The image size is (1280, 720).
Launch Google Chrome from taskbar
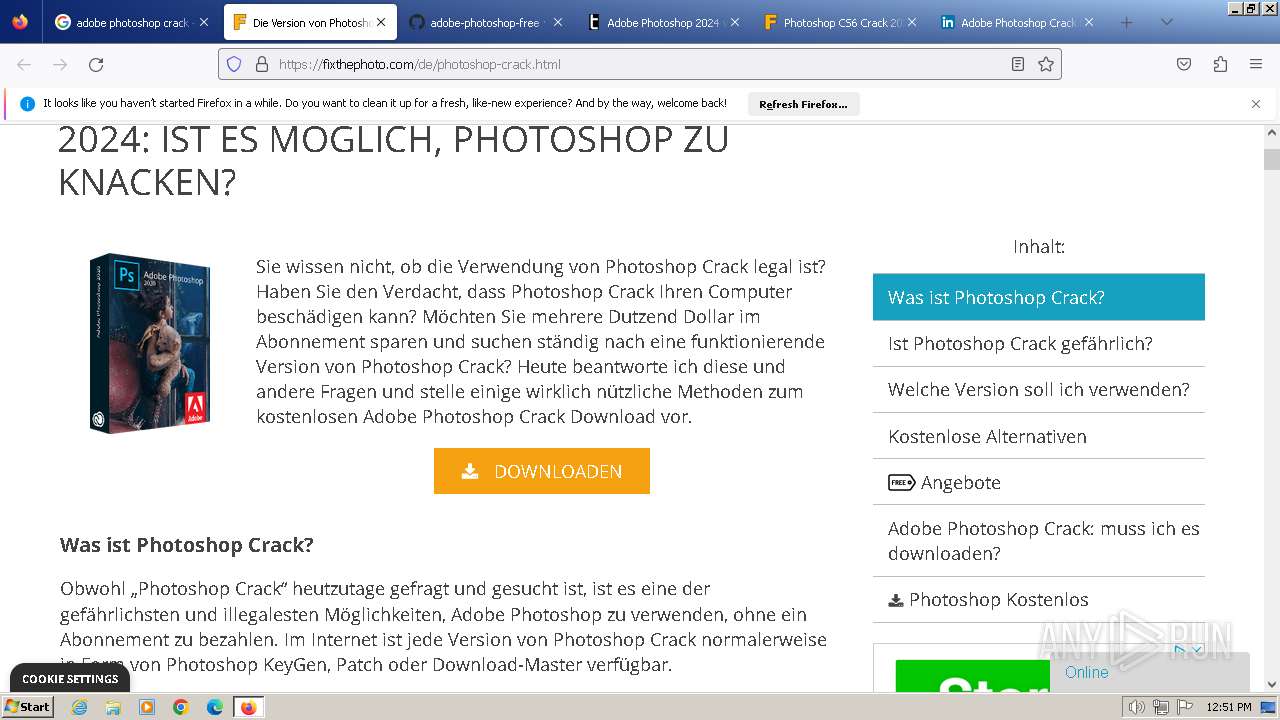pos(181,707)
